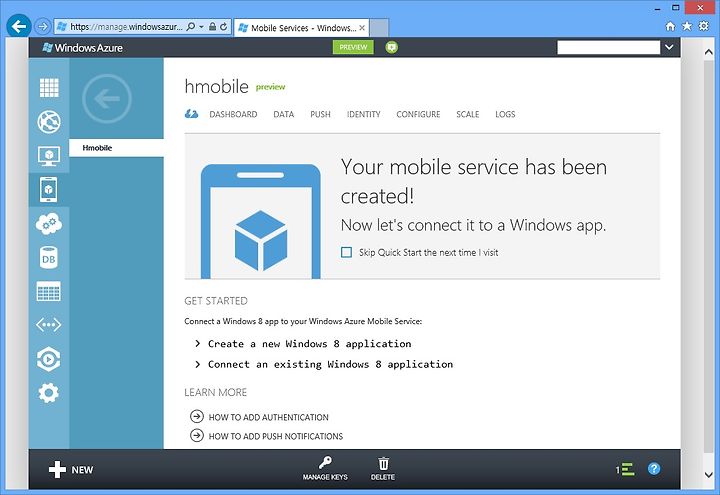Screen dimensions: 720x495
Task: Switch to the SCALE tab
Action: [x=468, y=114]
